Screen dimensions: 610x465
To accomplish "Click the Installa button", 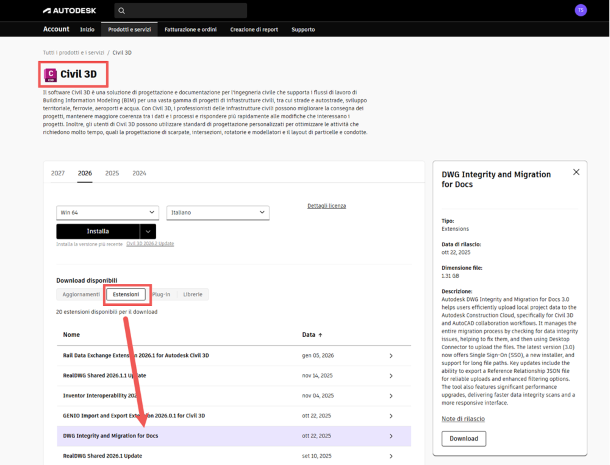I will click(98, 232).
